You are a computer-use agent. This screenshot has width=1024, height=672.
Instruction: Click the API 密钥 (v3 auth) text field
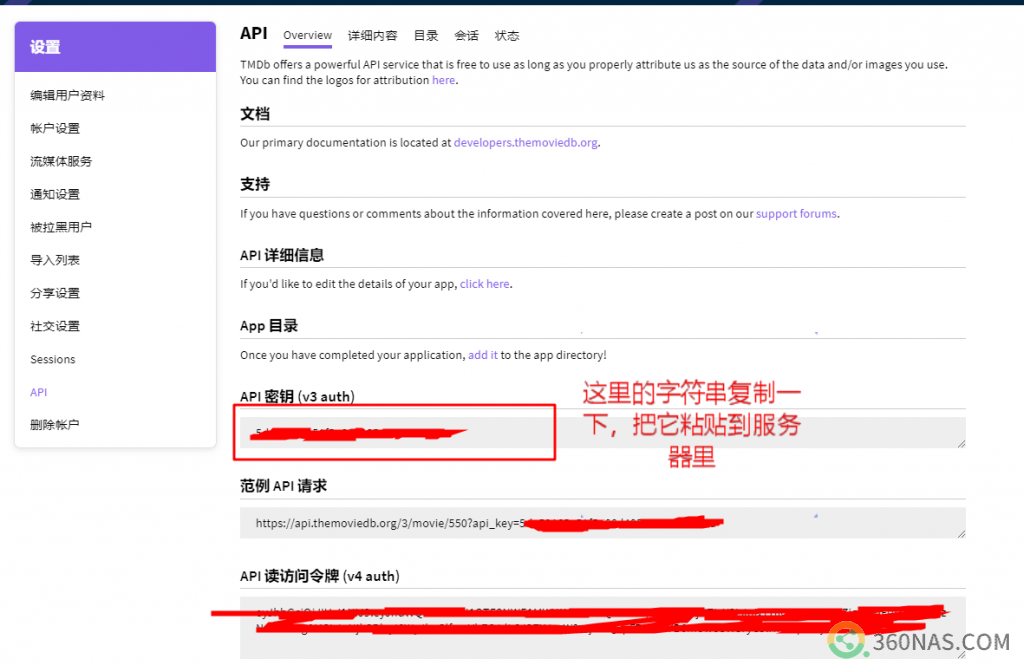point(602,432)
